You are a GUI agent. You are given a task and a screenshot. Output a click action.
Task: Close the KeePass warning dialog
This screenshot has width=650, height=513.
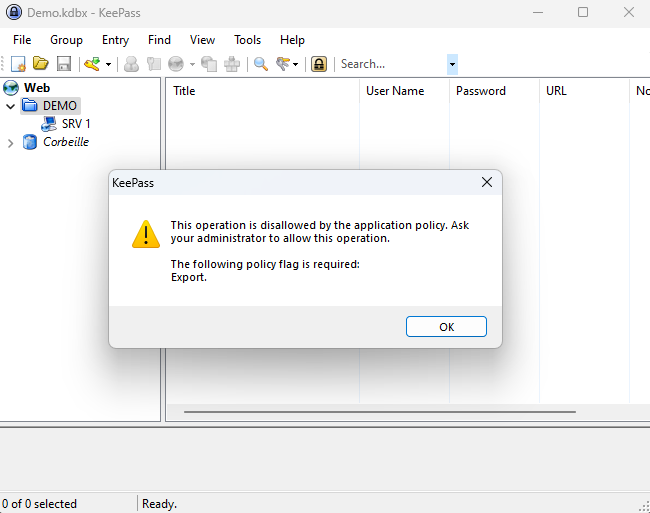click(487, 182)
